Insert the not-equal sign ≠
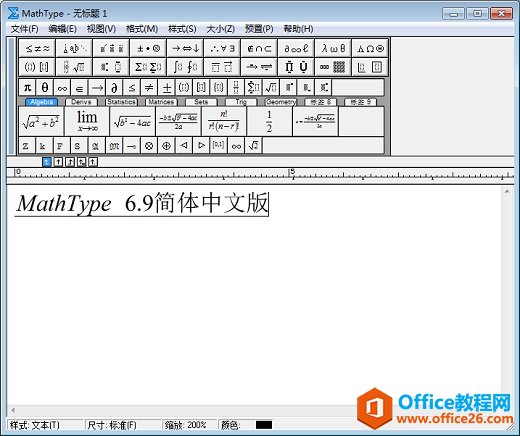Viewport: 520px width, 436px height. pyautogui.click(x=149, y=88)
